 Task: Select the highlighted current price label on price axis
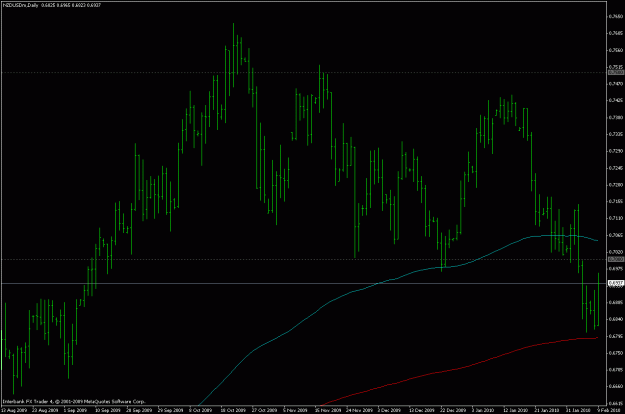tap(616, 283)
